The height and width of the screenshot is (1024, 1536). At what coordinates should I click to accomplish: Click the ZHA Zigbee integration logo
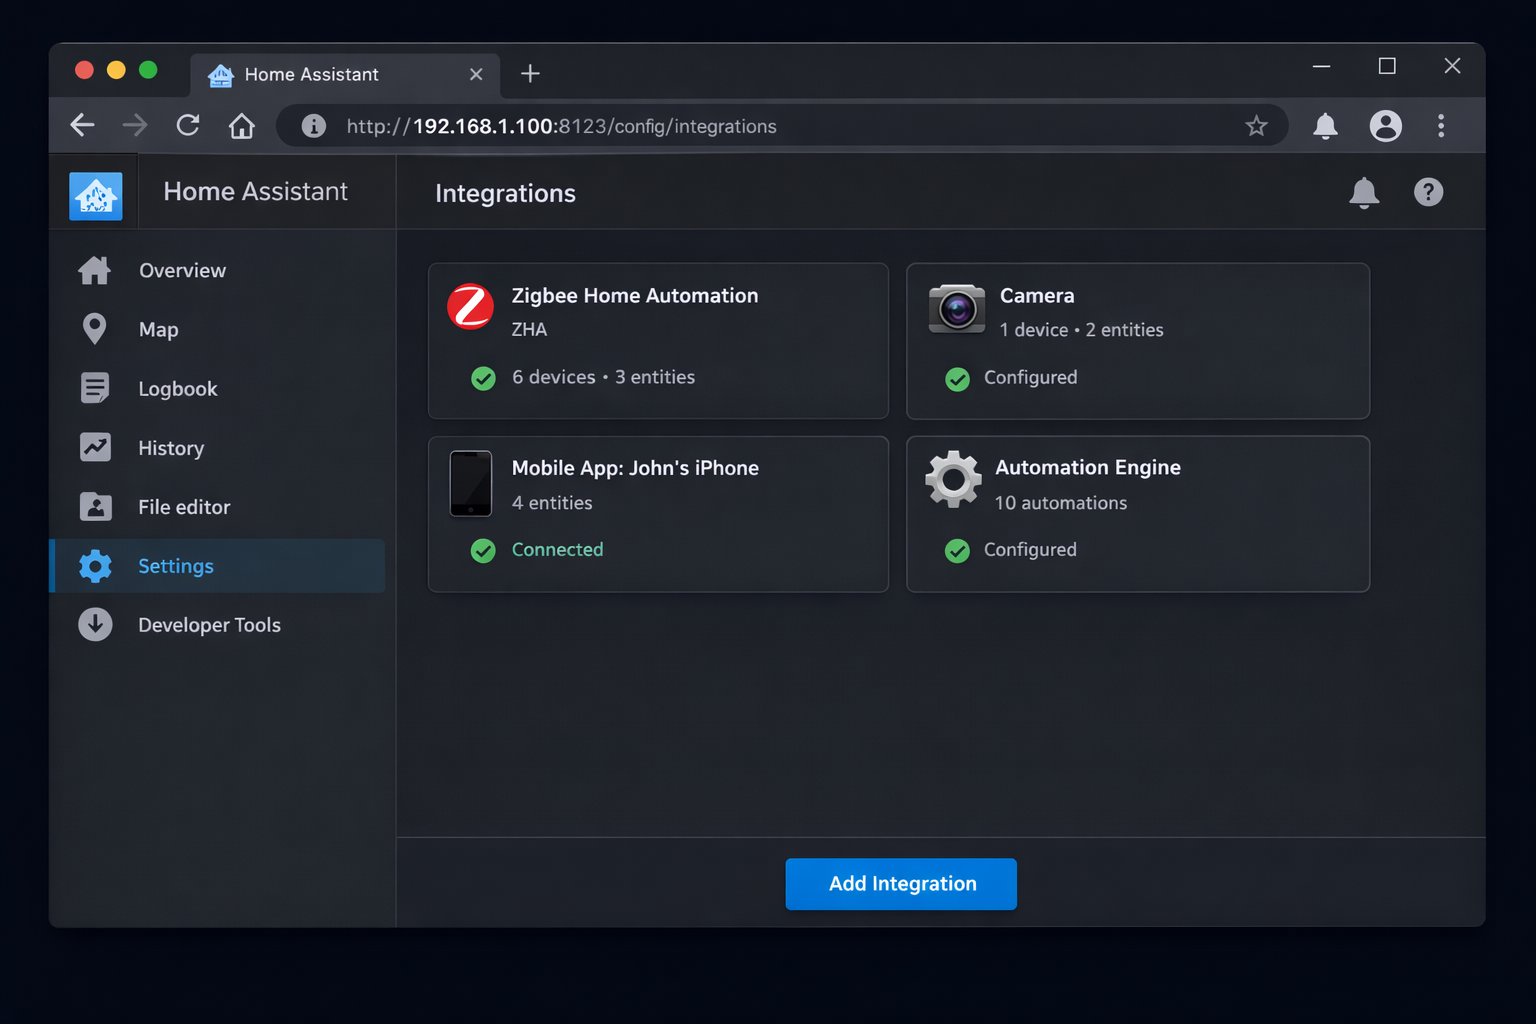[x=470, y=307]
